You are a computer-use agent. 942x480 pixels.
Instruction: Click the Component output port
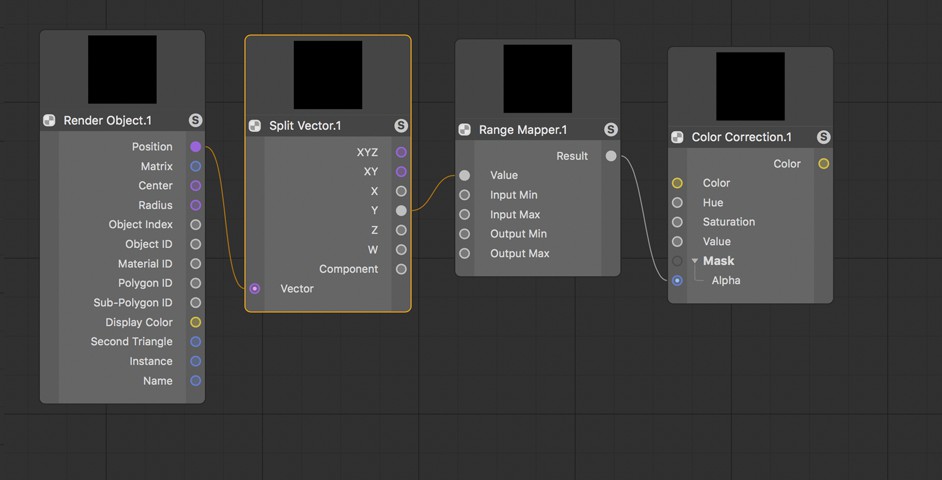click(401, 269)
